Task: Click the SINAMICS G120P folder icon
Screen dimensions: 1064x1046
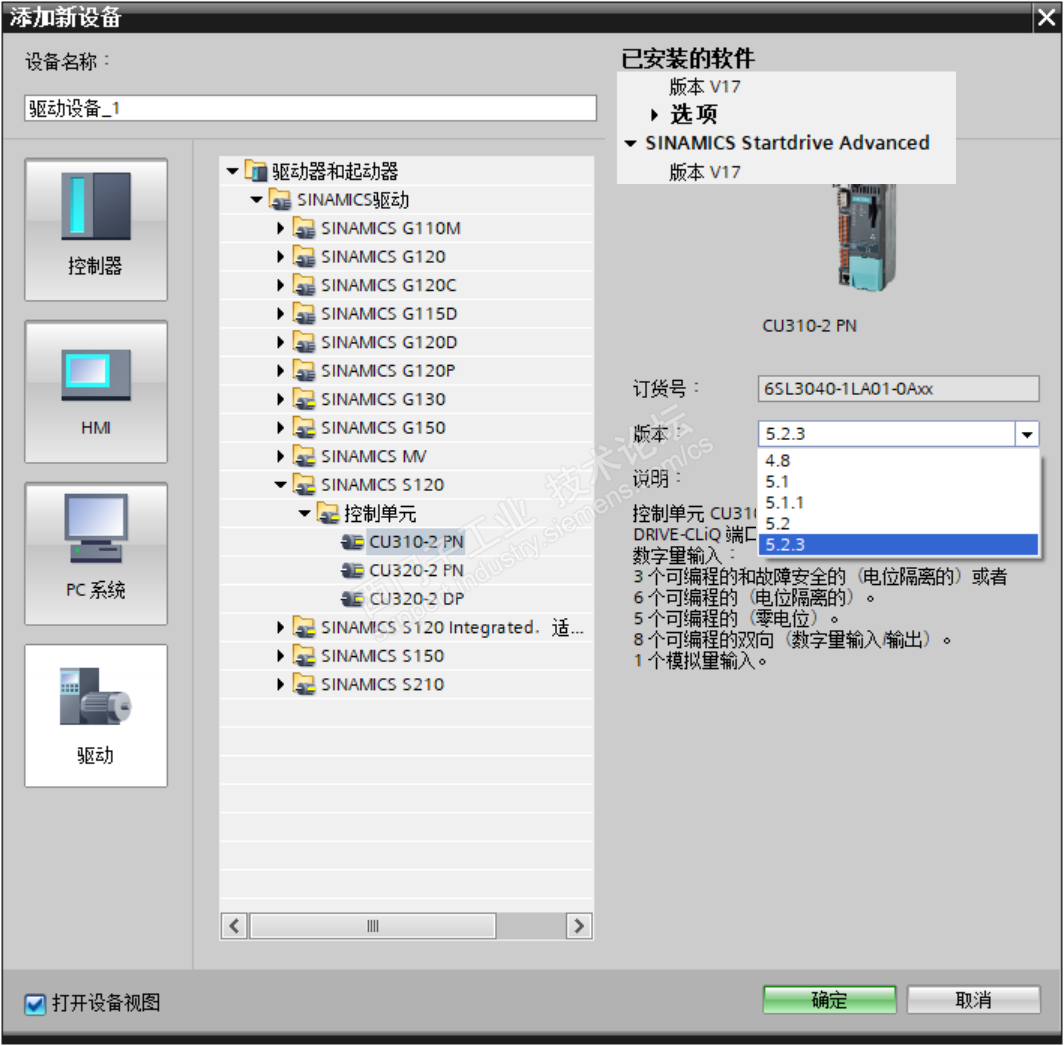Action: pos(304,371)
